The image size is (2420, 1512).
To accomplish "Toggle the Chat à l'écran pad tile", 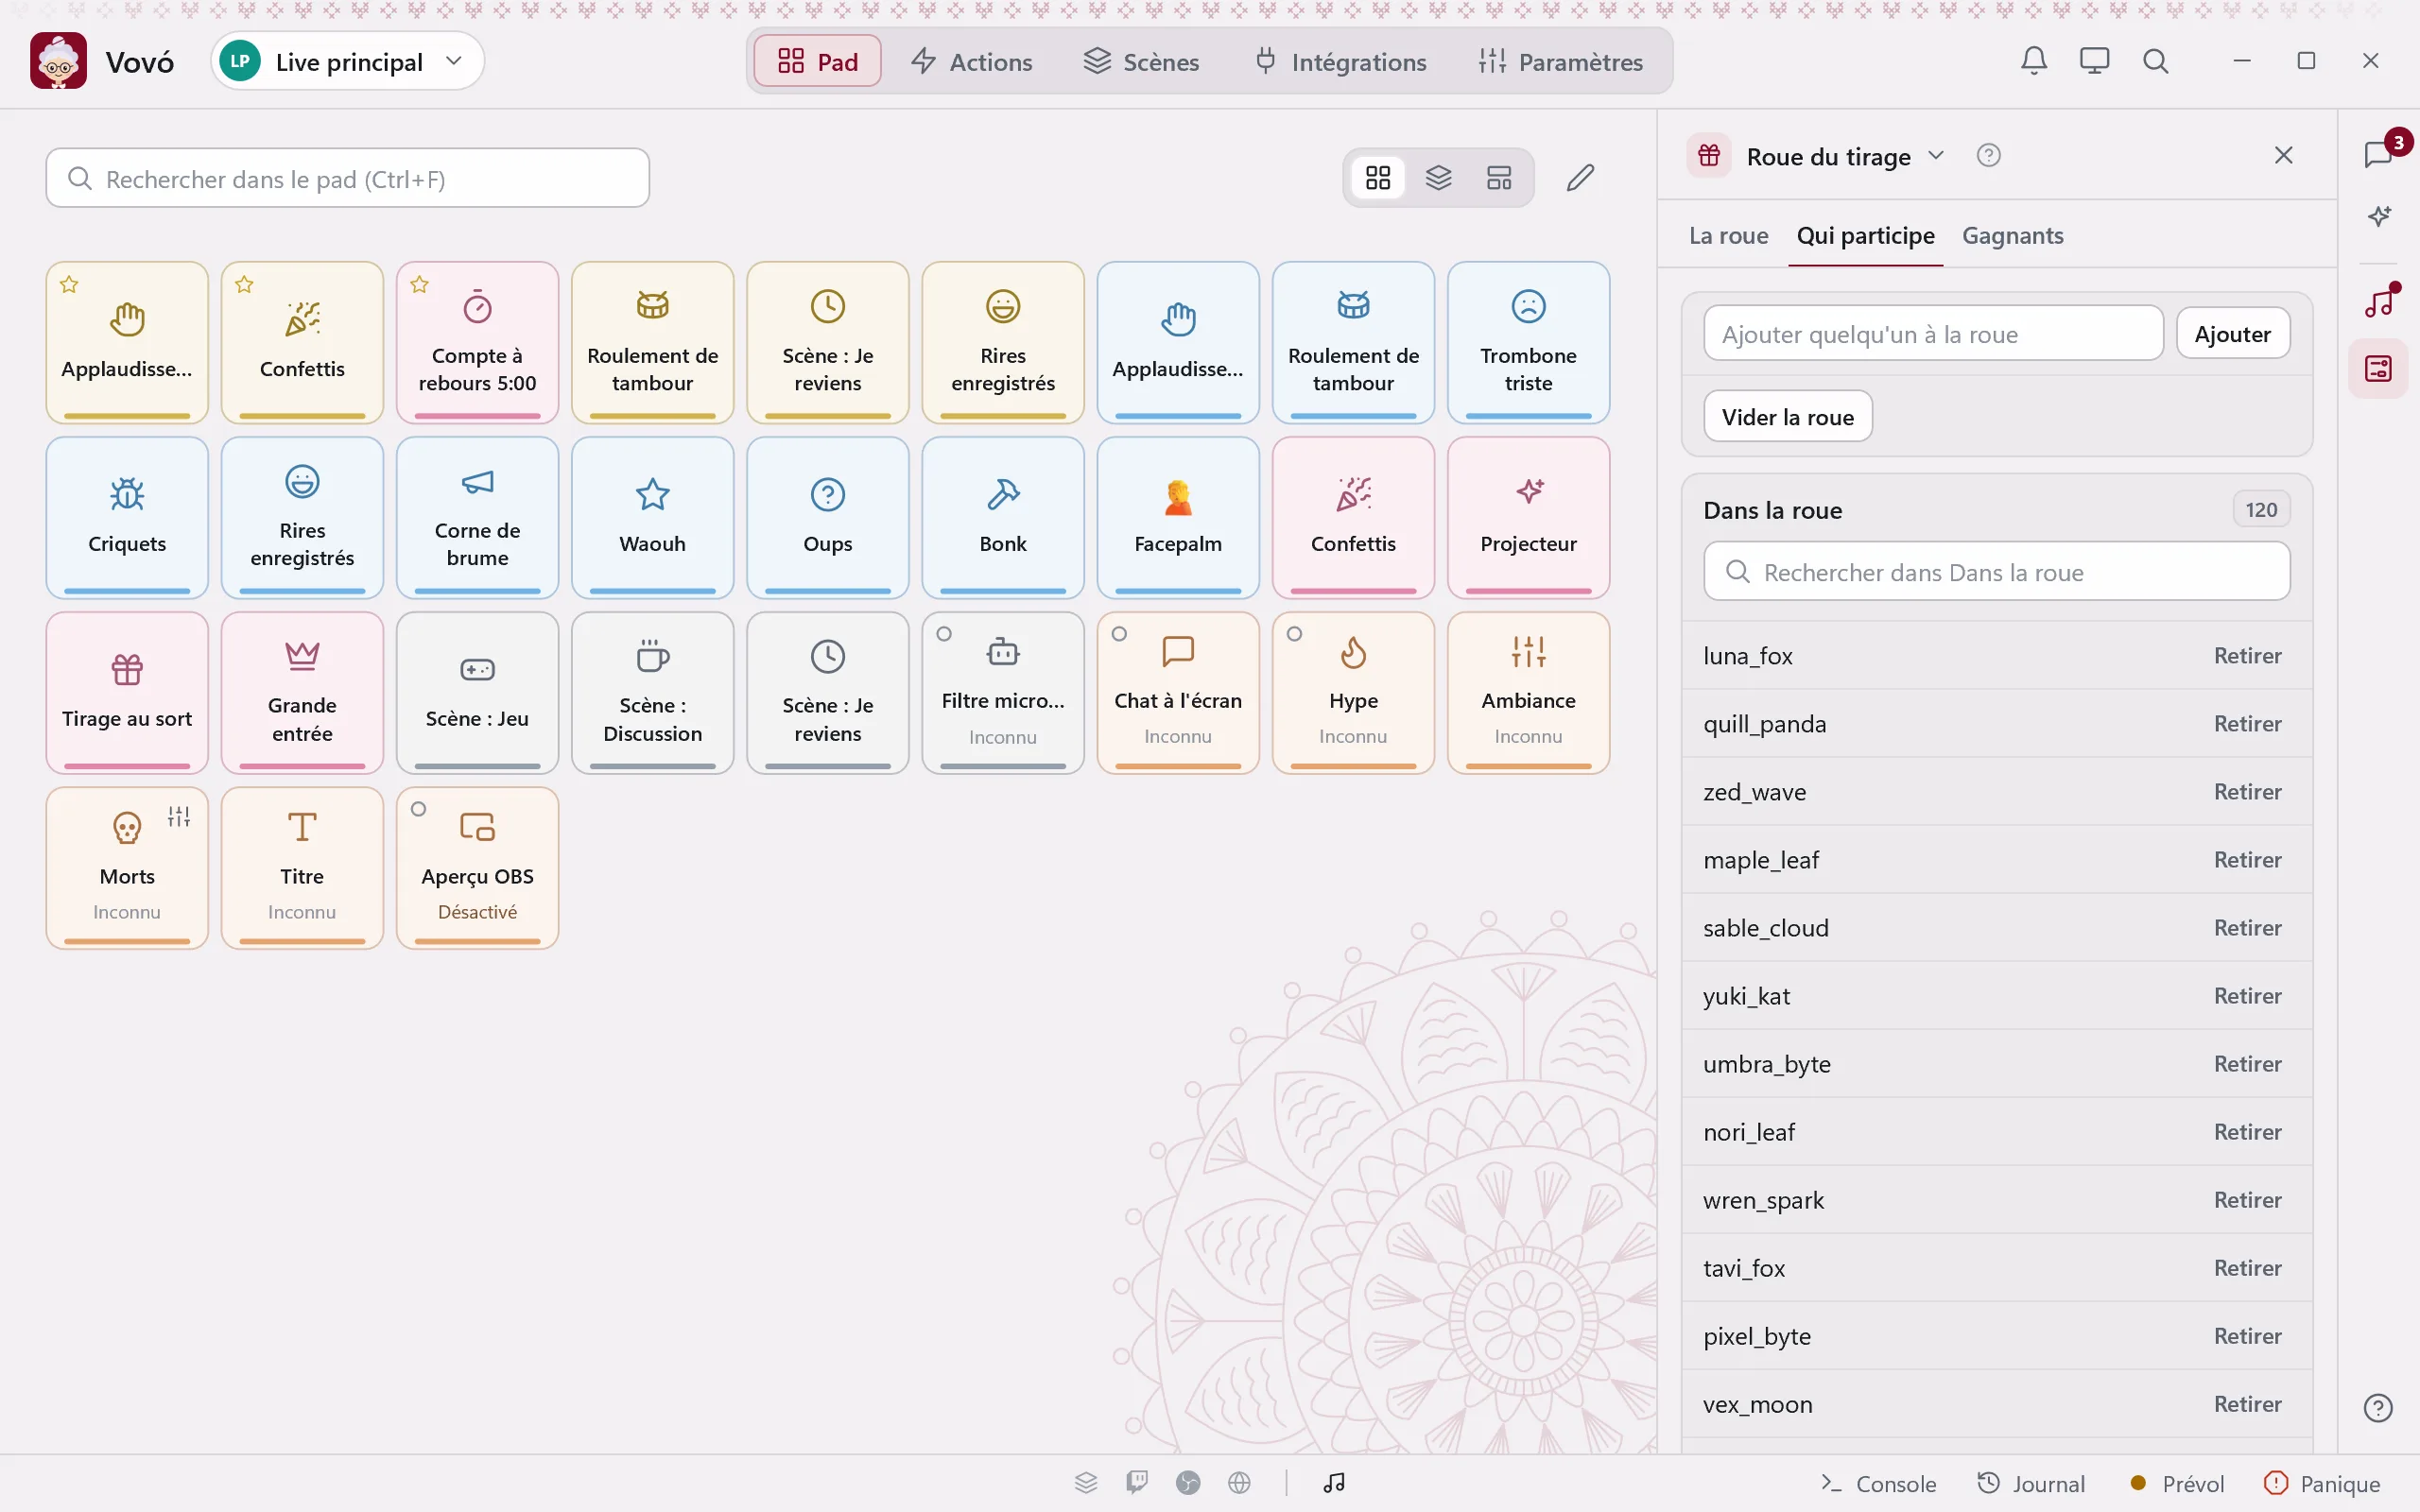I will (1178, 692).
